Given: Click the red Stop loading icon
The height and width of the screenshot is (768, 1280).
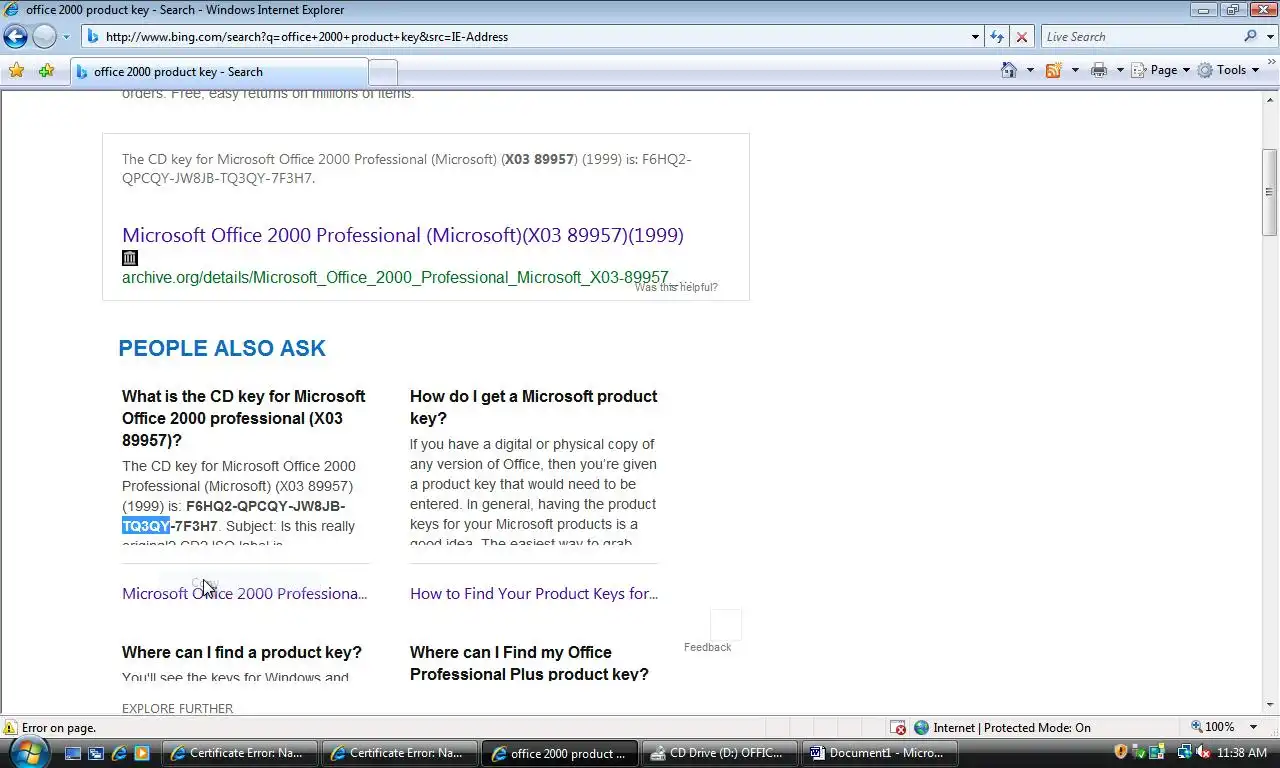Looking at the screenshot, I should pos(1021,37).
